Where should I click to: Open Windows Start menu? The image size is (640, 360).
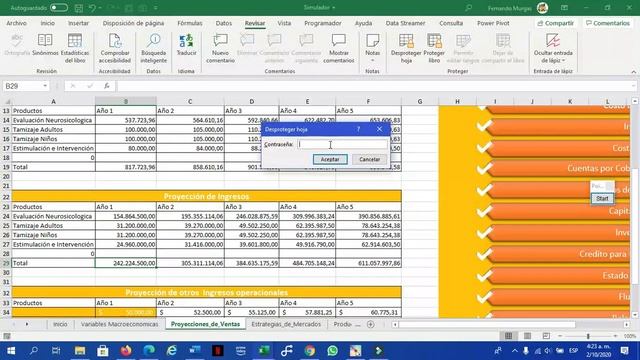11,351
